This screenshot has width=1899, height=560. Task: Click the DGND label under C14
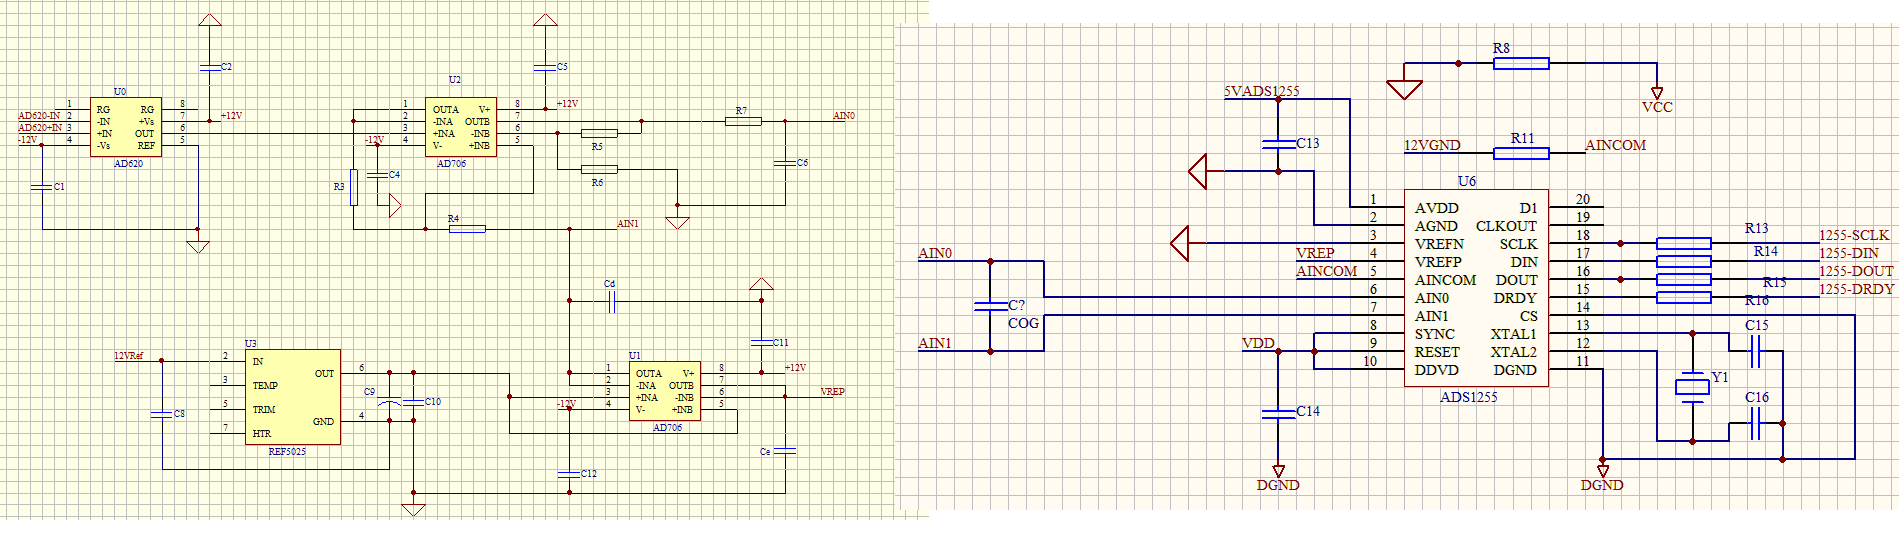[1278, 485]
